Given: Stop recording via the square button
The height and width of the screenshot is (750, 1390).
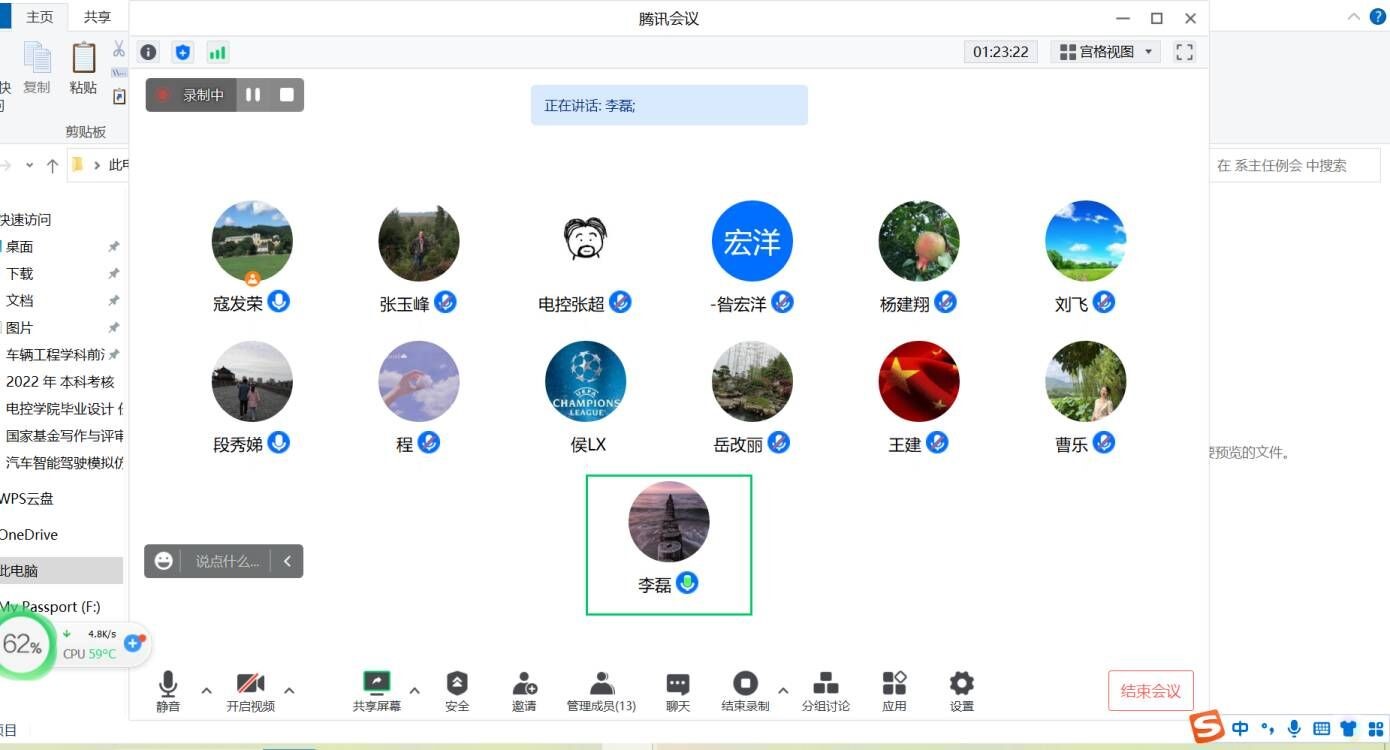Looking at the screenshot, I should coord(287,95).
